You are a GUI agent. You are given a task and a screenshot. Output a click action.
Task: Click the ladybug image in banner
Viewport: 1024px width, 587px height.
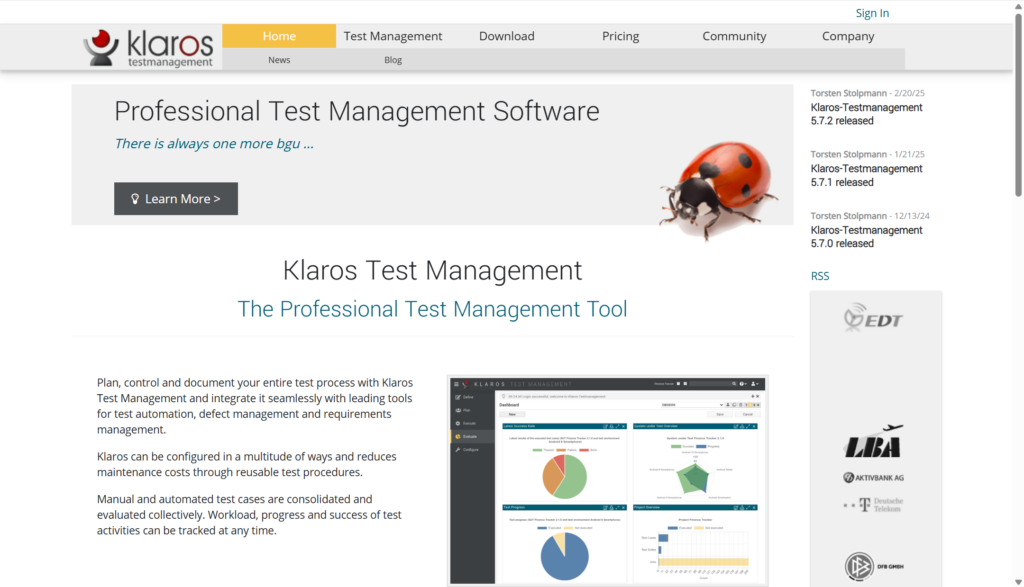722,184
